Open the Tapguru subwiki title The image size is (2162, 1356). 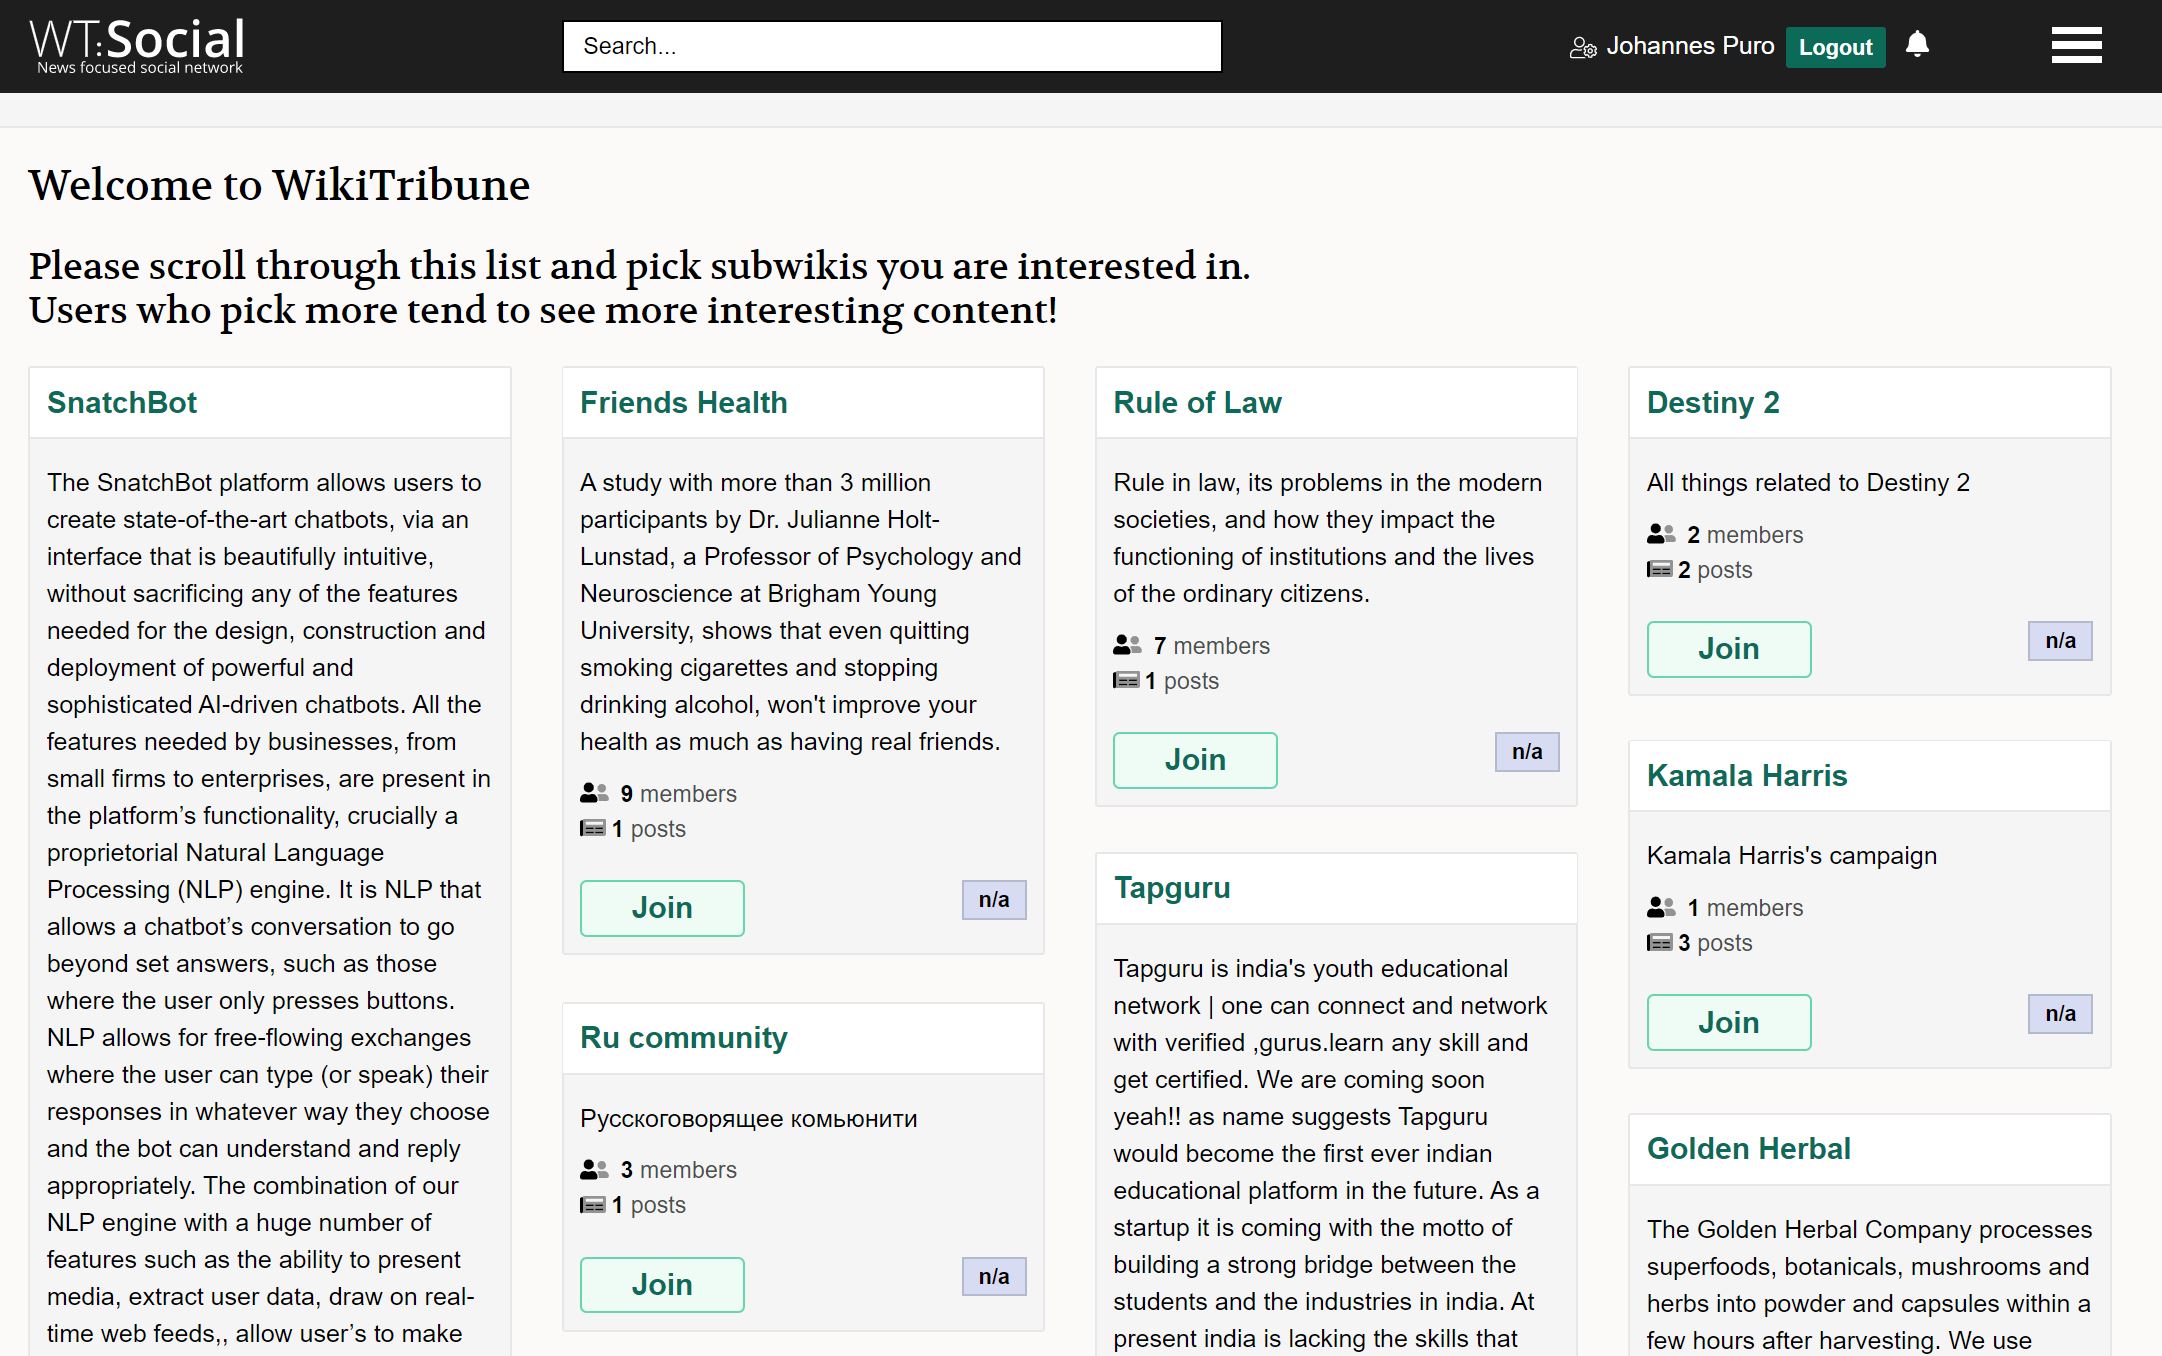click(x=1172, y=888)
